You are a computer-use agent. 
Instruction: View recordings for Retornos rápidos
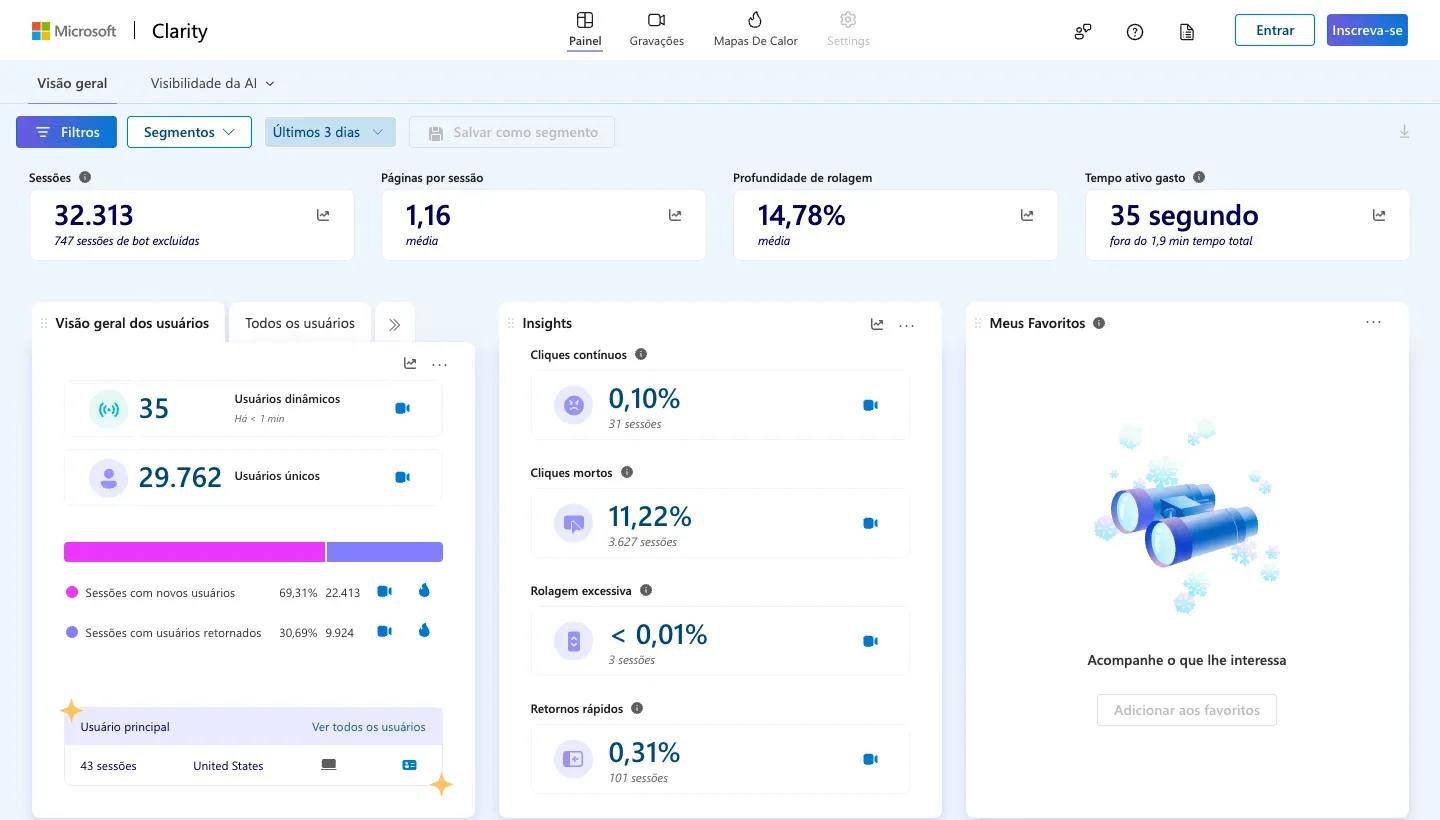tap(870, 759)
